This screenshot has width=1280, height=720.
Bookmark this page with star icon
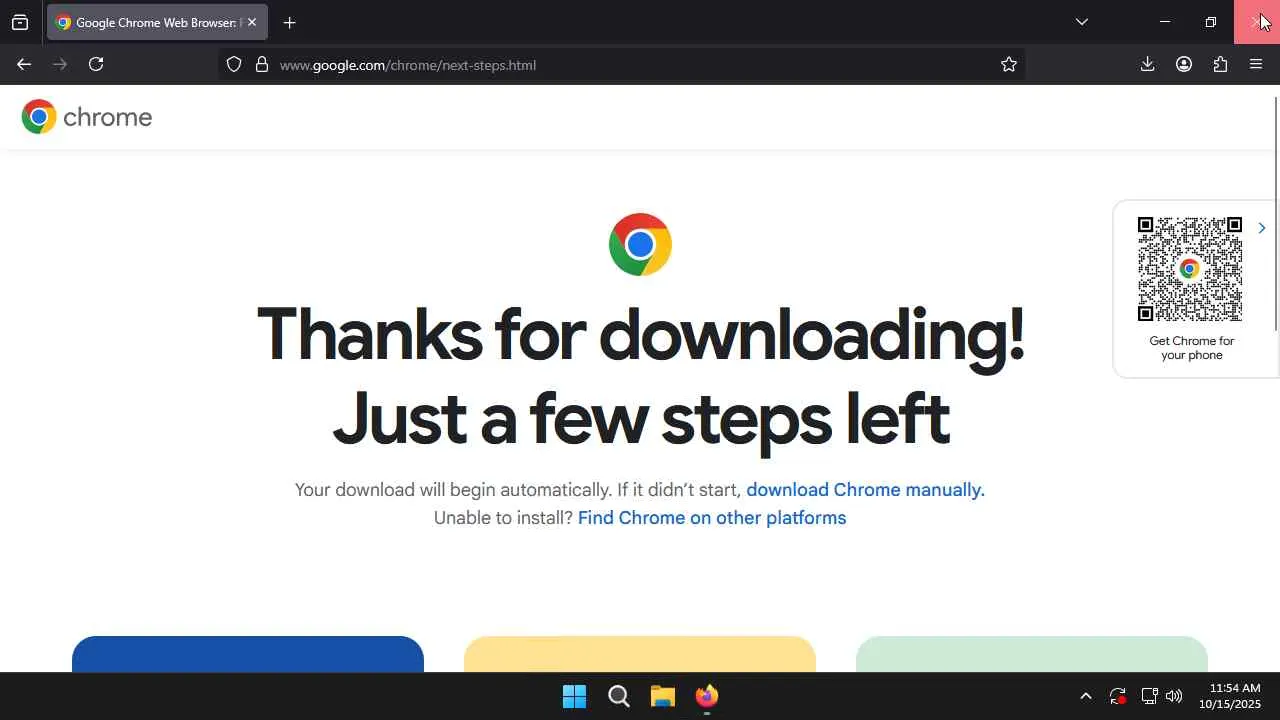pos(1009,64)
